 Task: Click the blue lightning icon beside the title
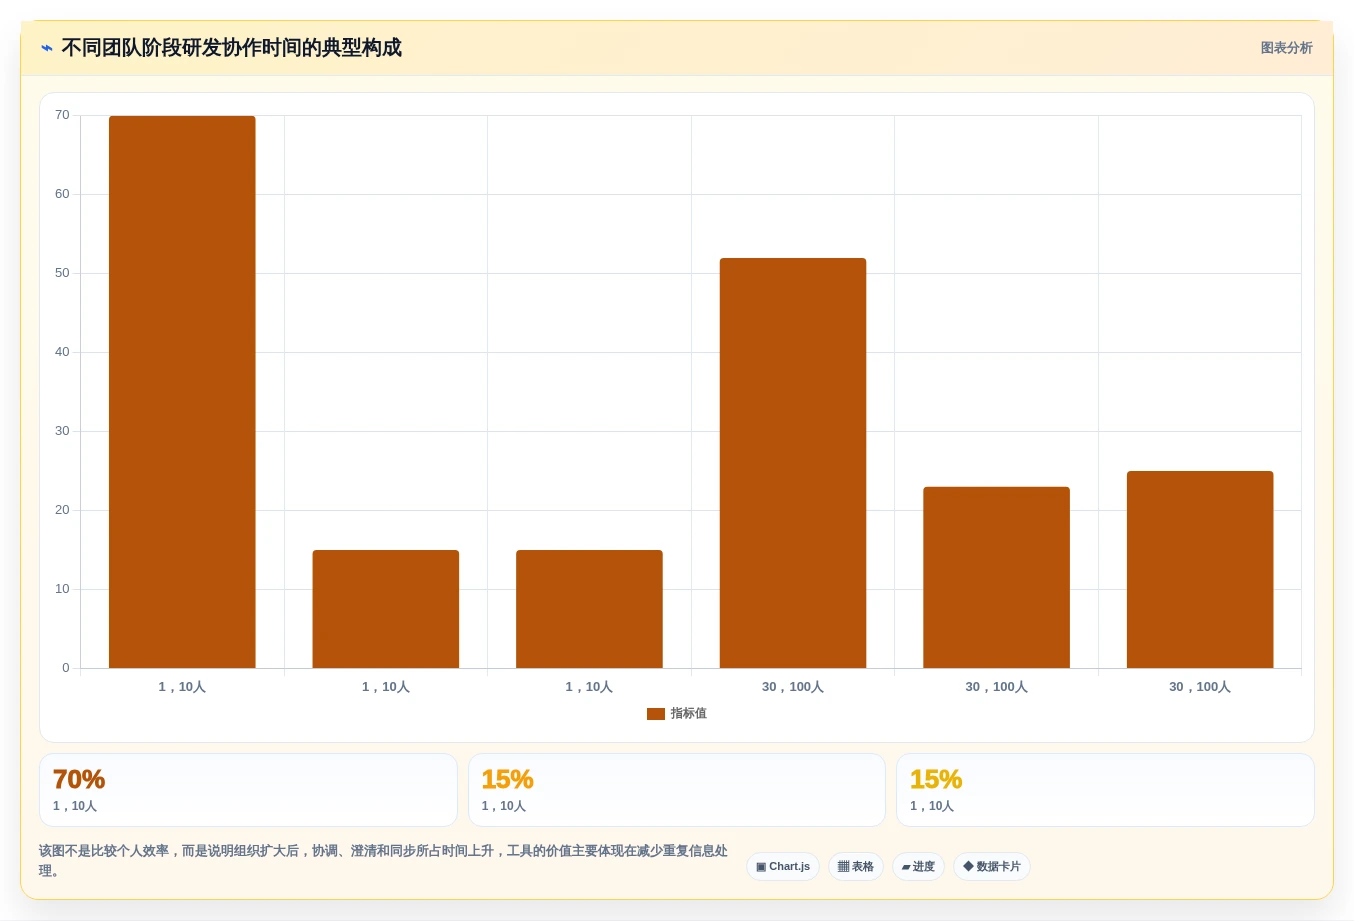point(47,48)
